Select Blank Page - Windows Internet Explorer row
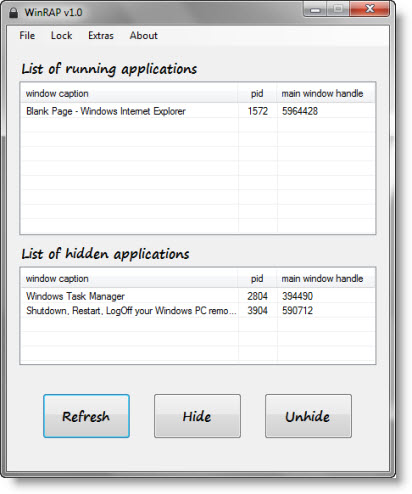The height and width of the screenshot is (494, 412). (198, 111)
